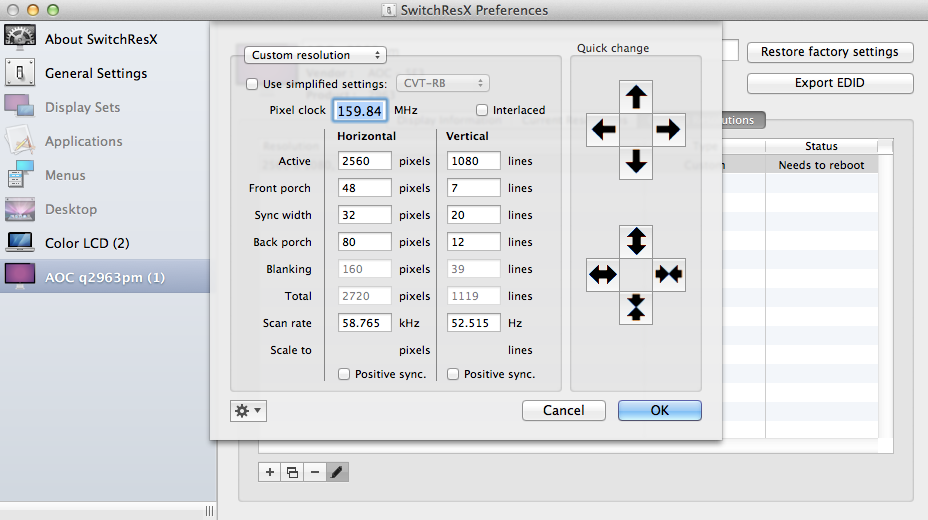
Task: Open General Settings in sidebar
Action: pyautogui.click(x=105, y=73)
